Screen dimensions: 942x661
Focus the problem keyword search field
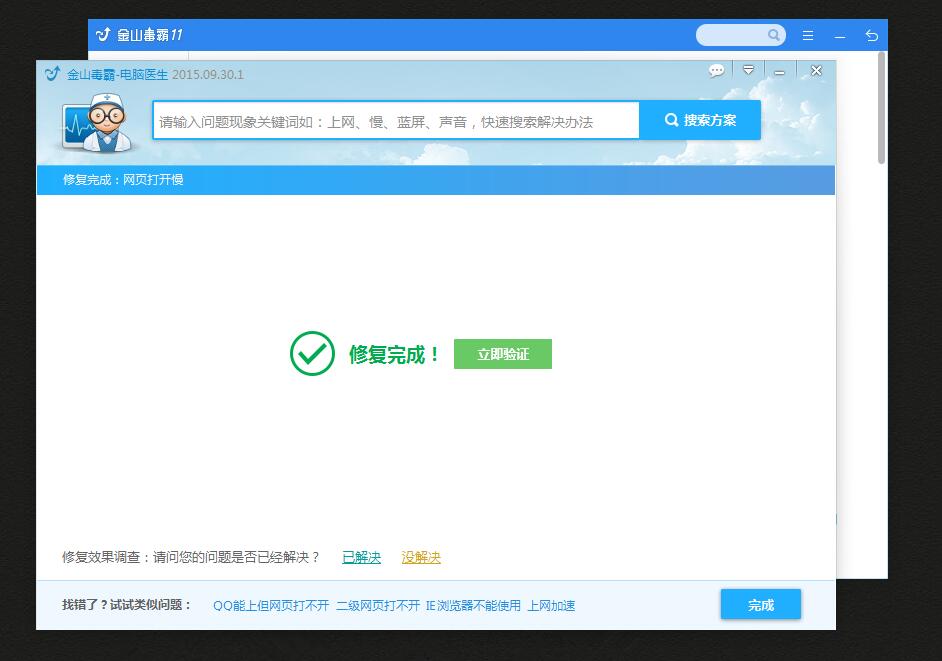pyautogui.click(x=396, y=121)
